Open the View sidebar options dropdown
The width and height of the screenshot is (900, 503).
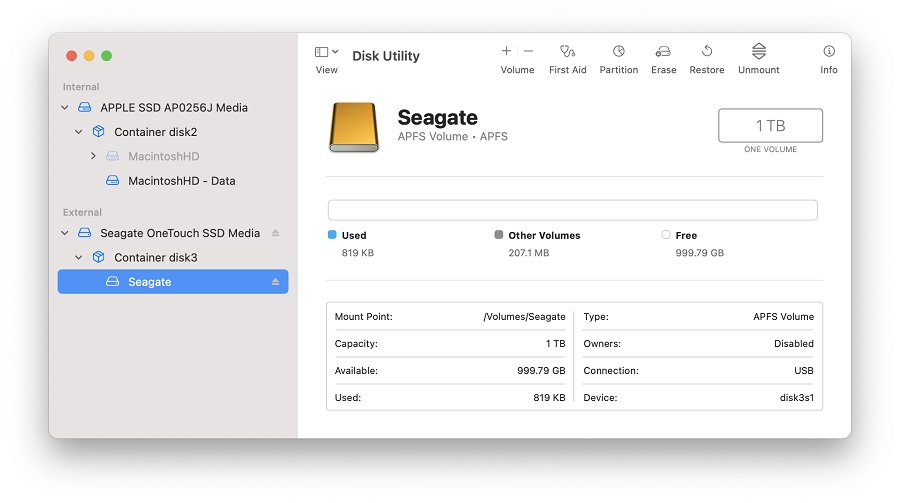click(335, 52)
